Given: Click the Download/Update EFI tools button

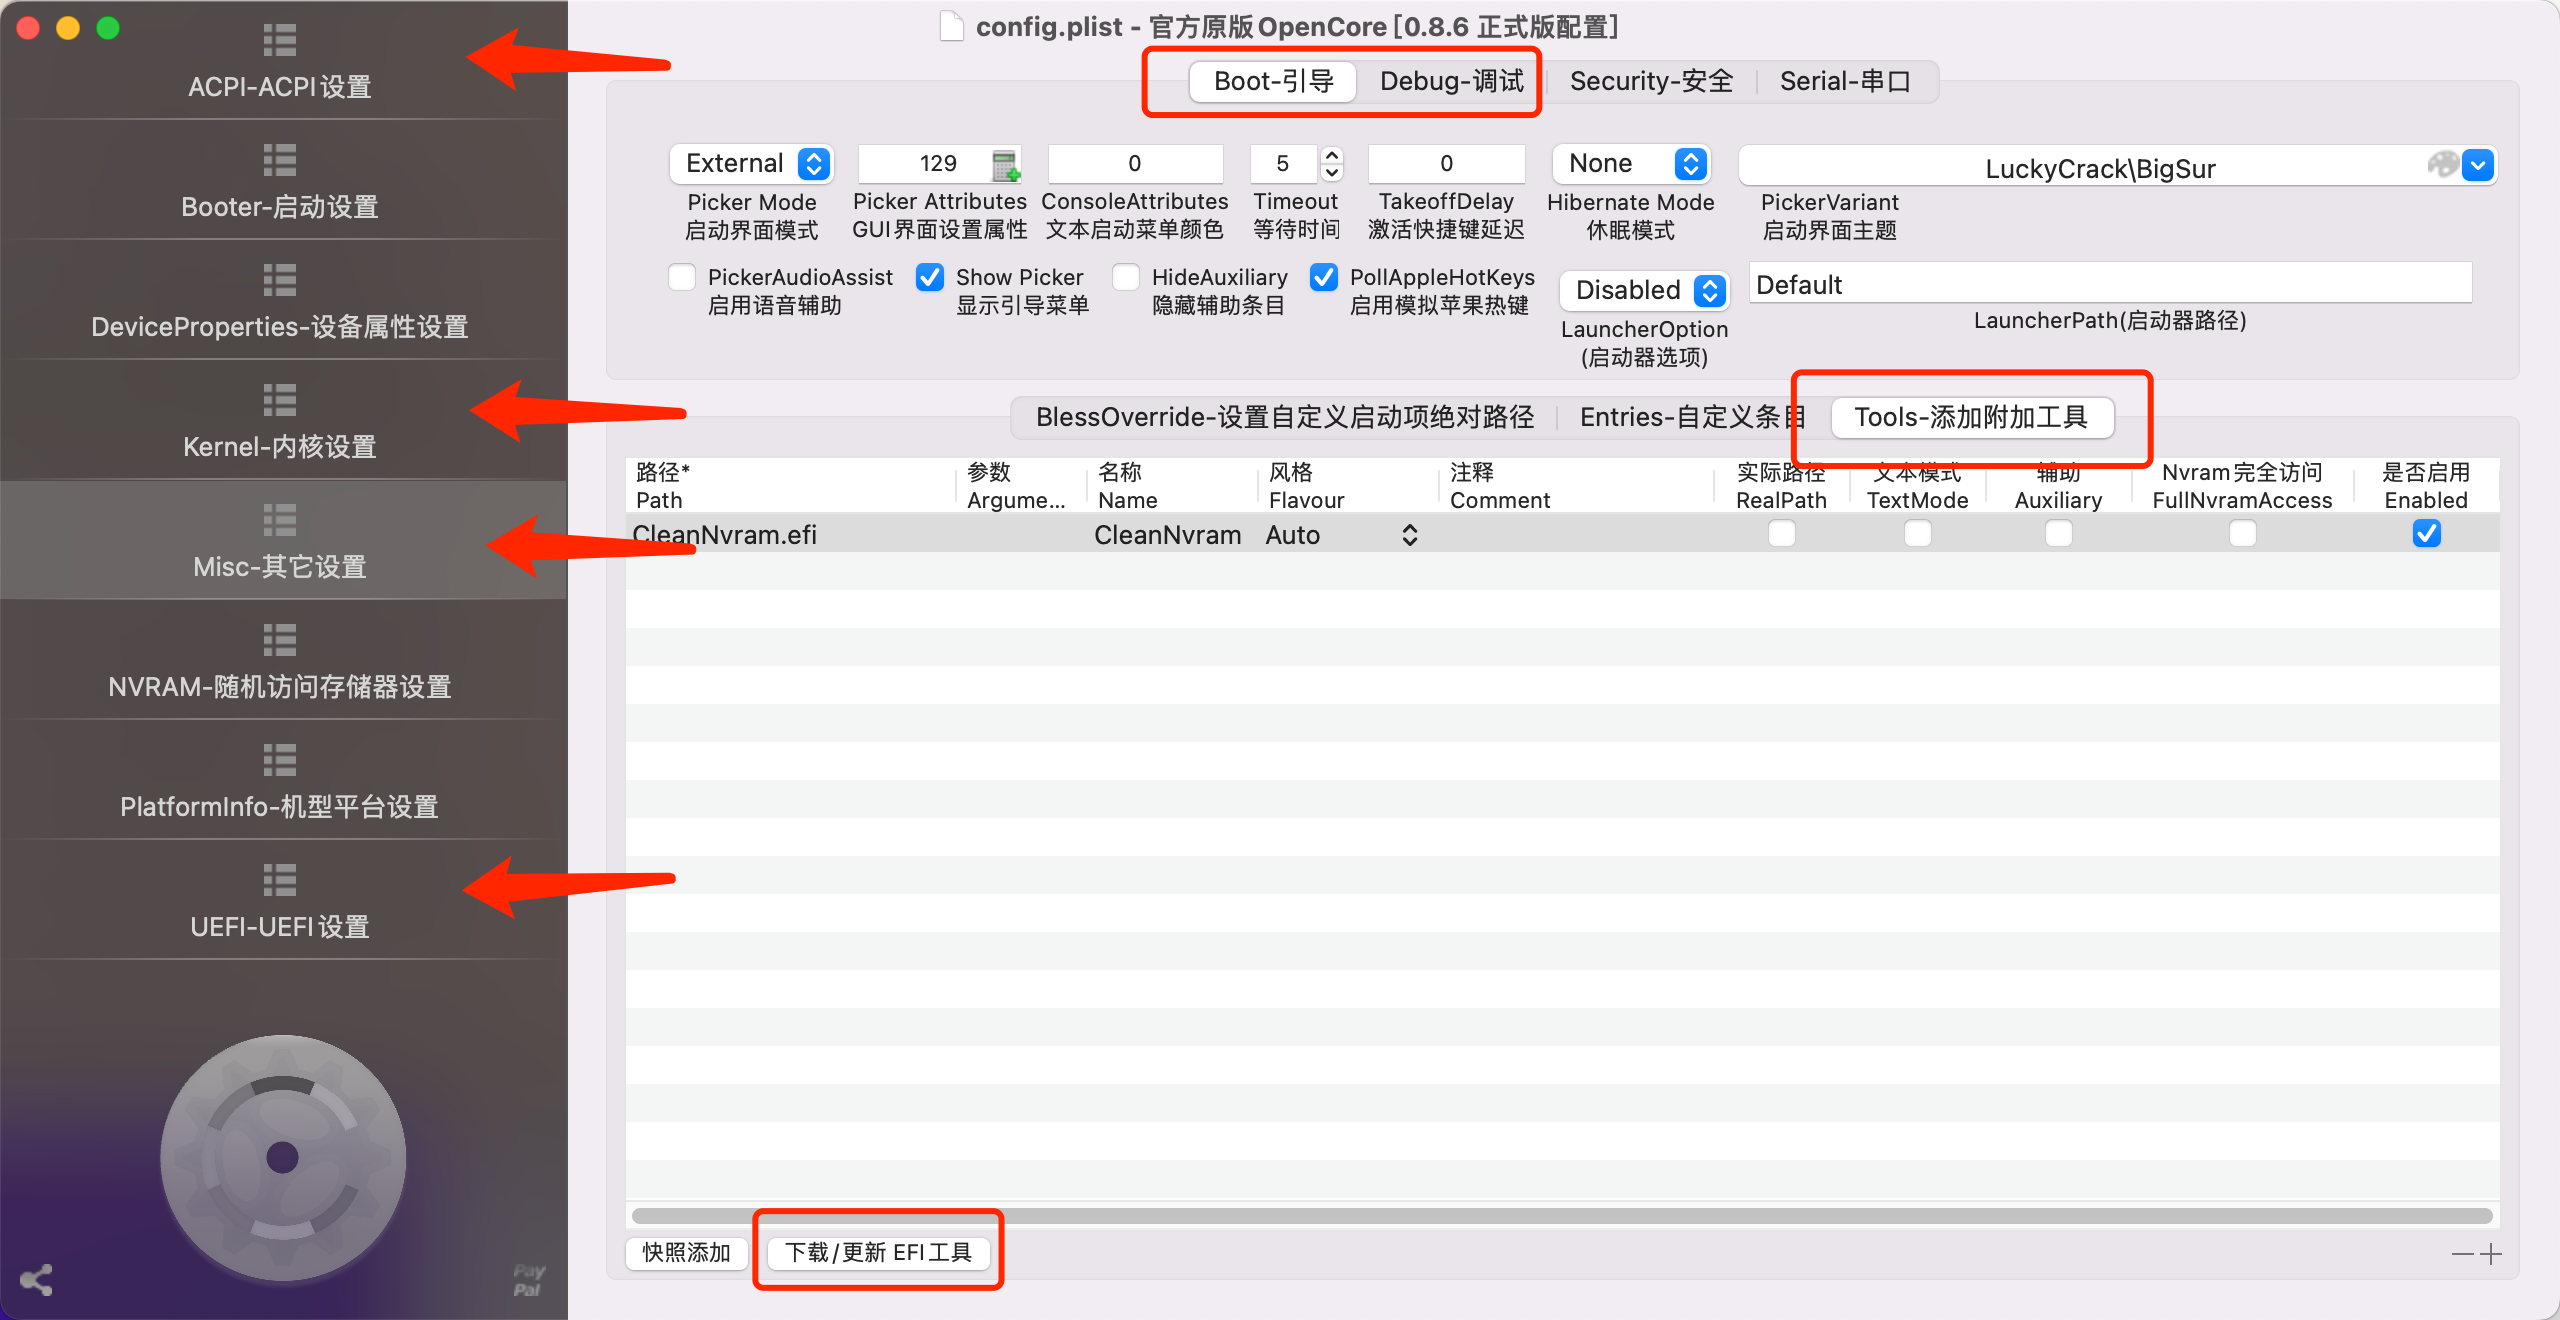Looking at the screenshot, I should coord(878,1252).
